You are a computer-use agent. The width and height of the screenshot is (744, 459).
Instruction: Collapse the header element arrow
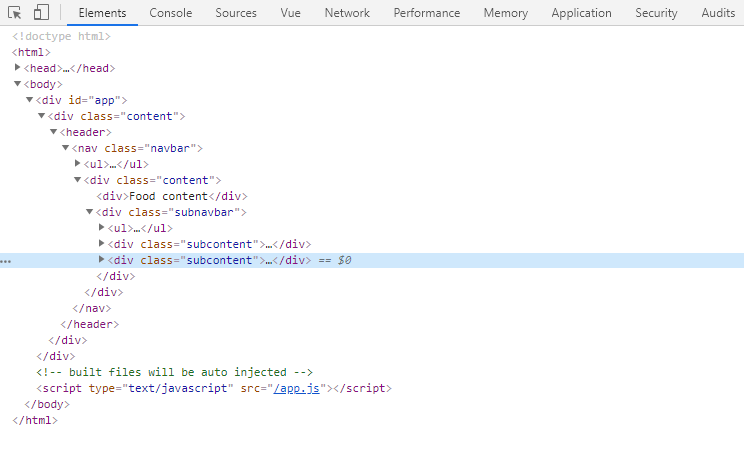54,131
